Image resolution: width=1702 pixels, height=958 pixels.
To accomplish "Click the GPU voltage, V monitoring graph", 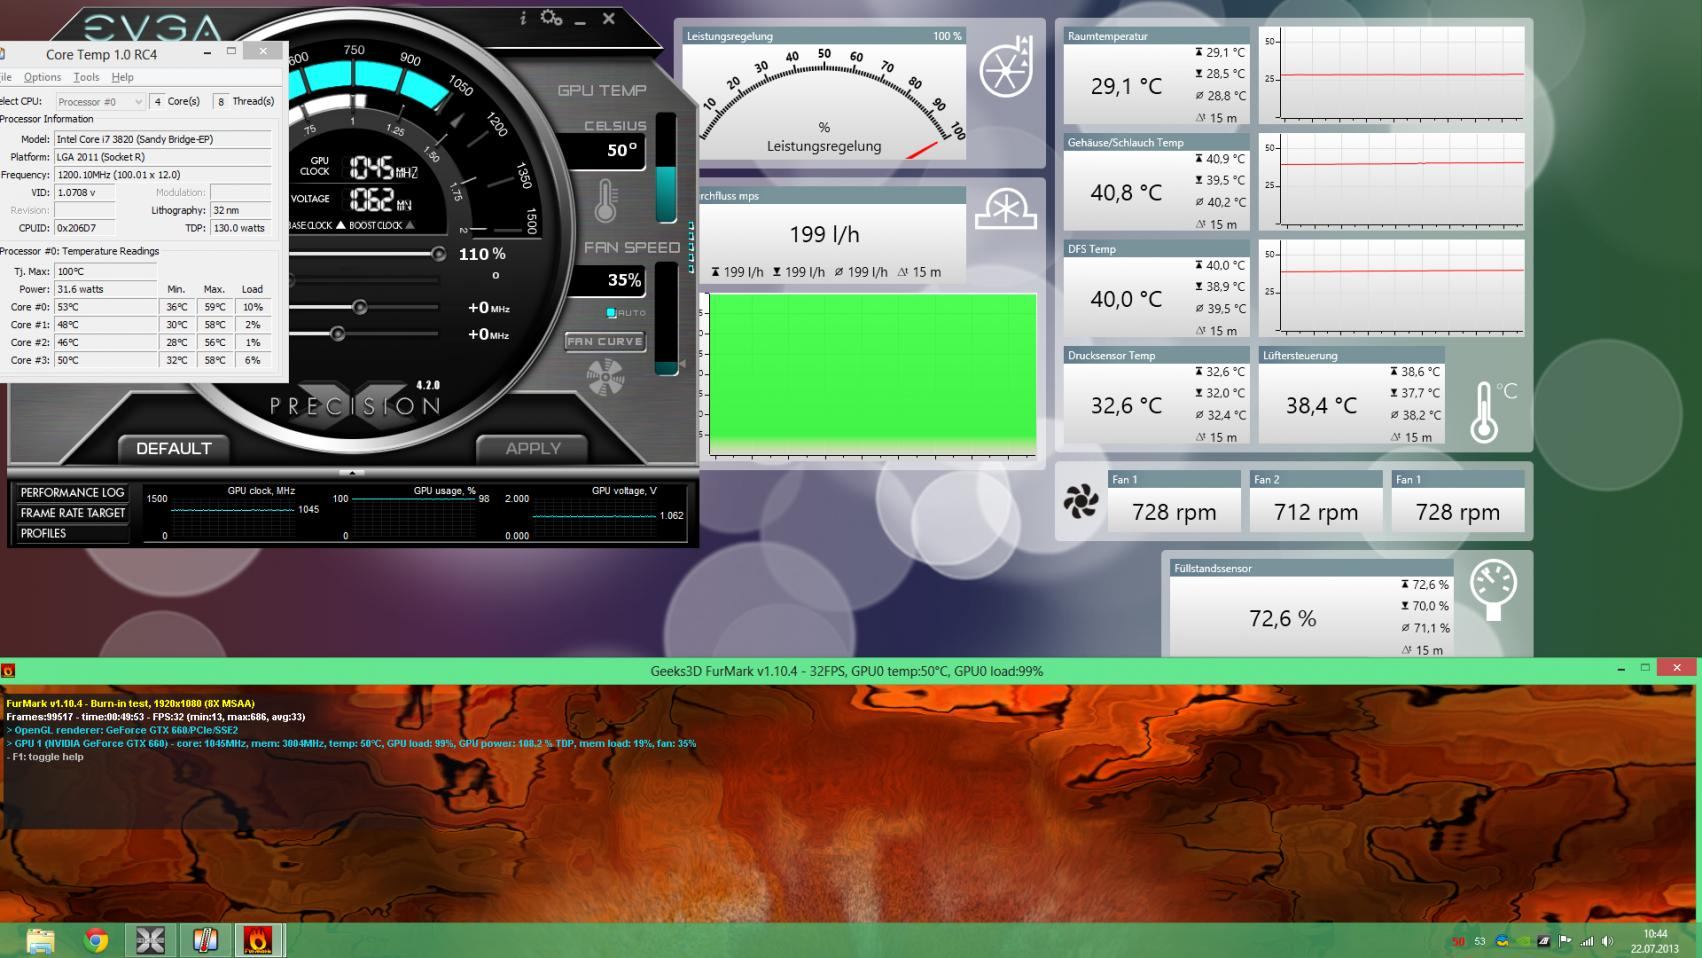I will point(596,517).
